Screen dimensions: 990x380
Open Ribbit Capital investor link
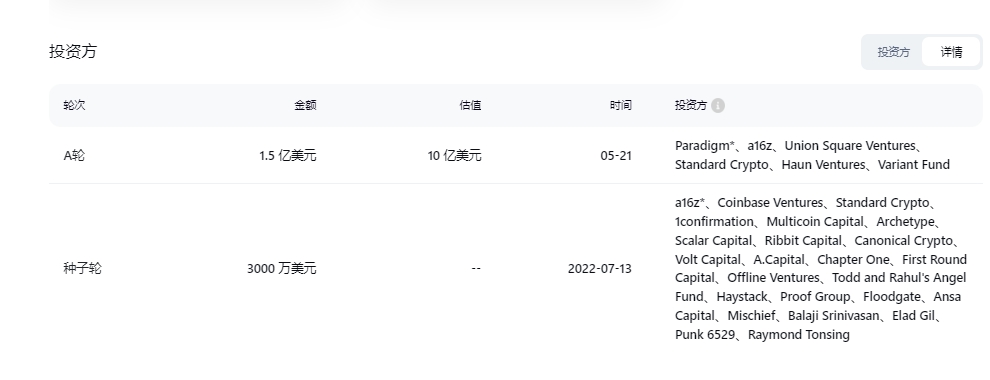pos(803,240)
